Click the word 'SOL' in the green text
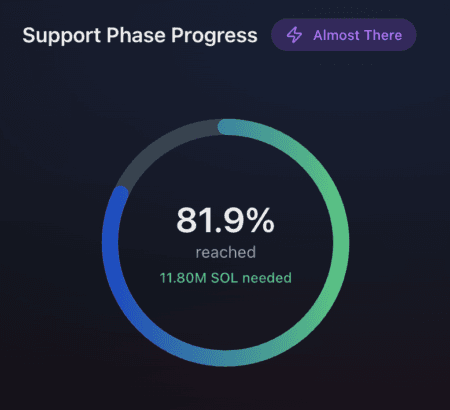Image resolution: width=450 pixels, height=410 pixels. coord(224,278)
